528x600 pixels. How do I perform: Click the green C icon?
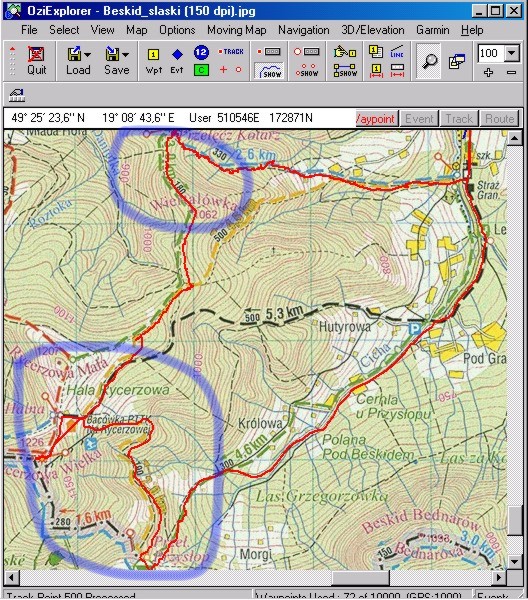tap(201, 70)
